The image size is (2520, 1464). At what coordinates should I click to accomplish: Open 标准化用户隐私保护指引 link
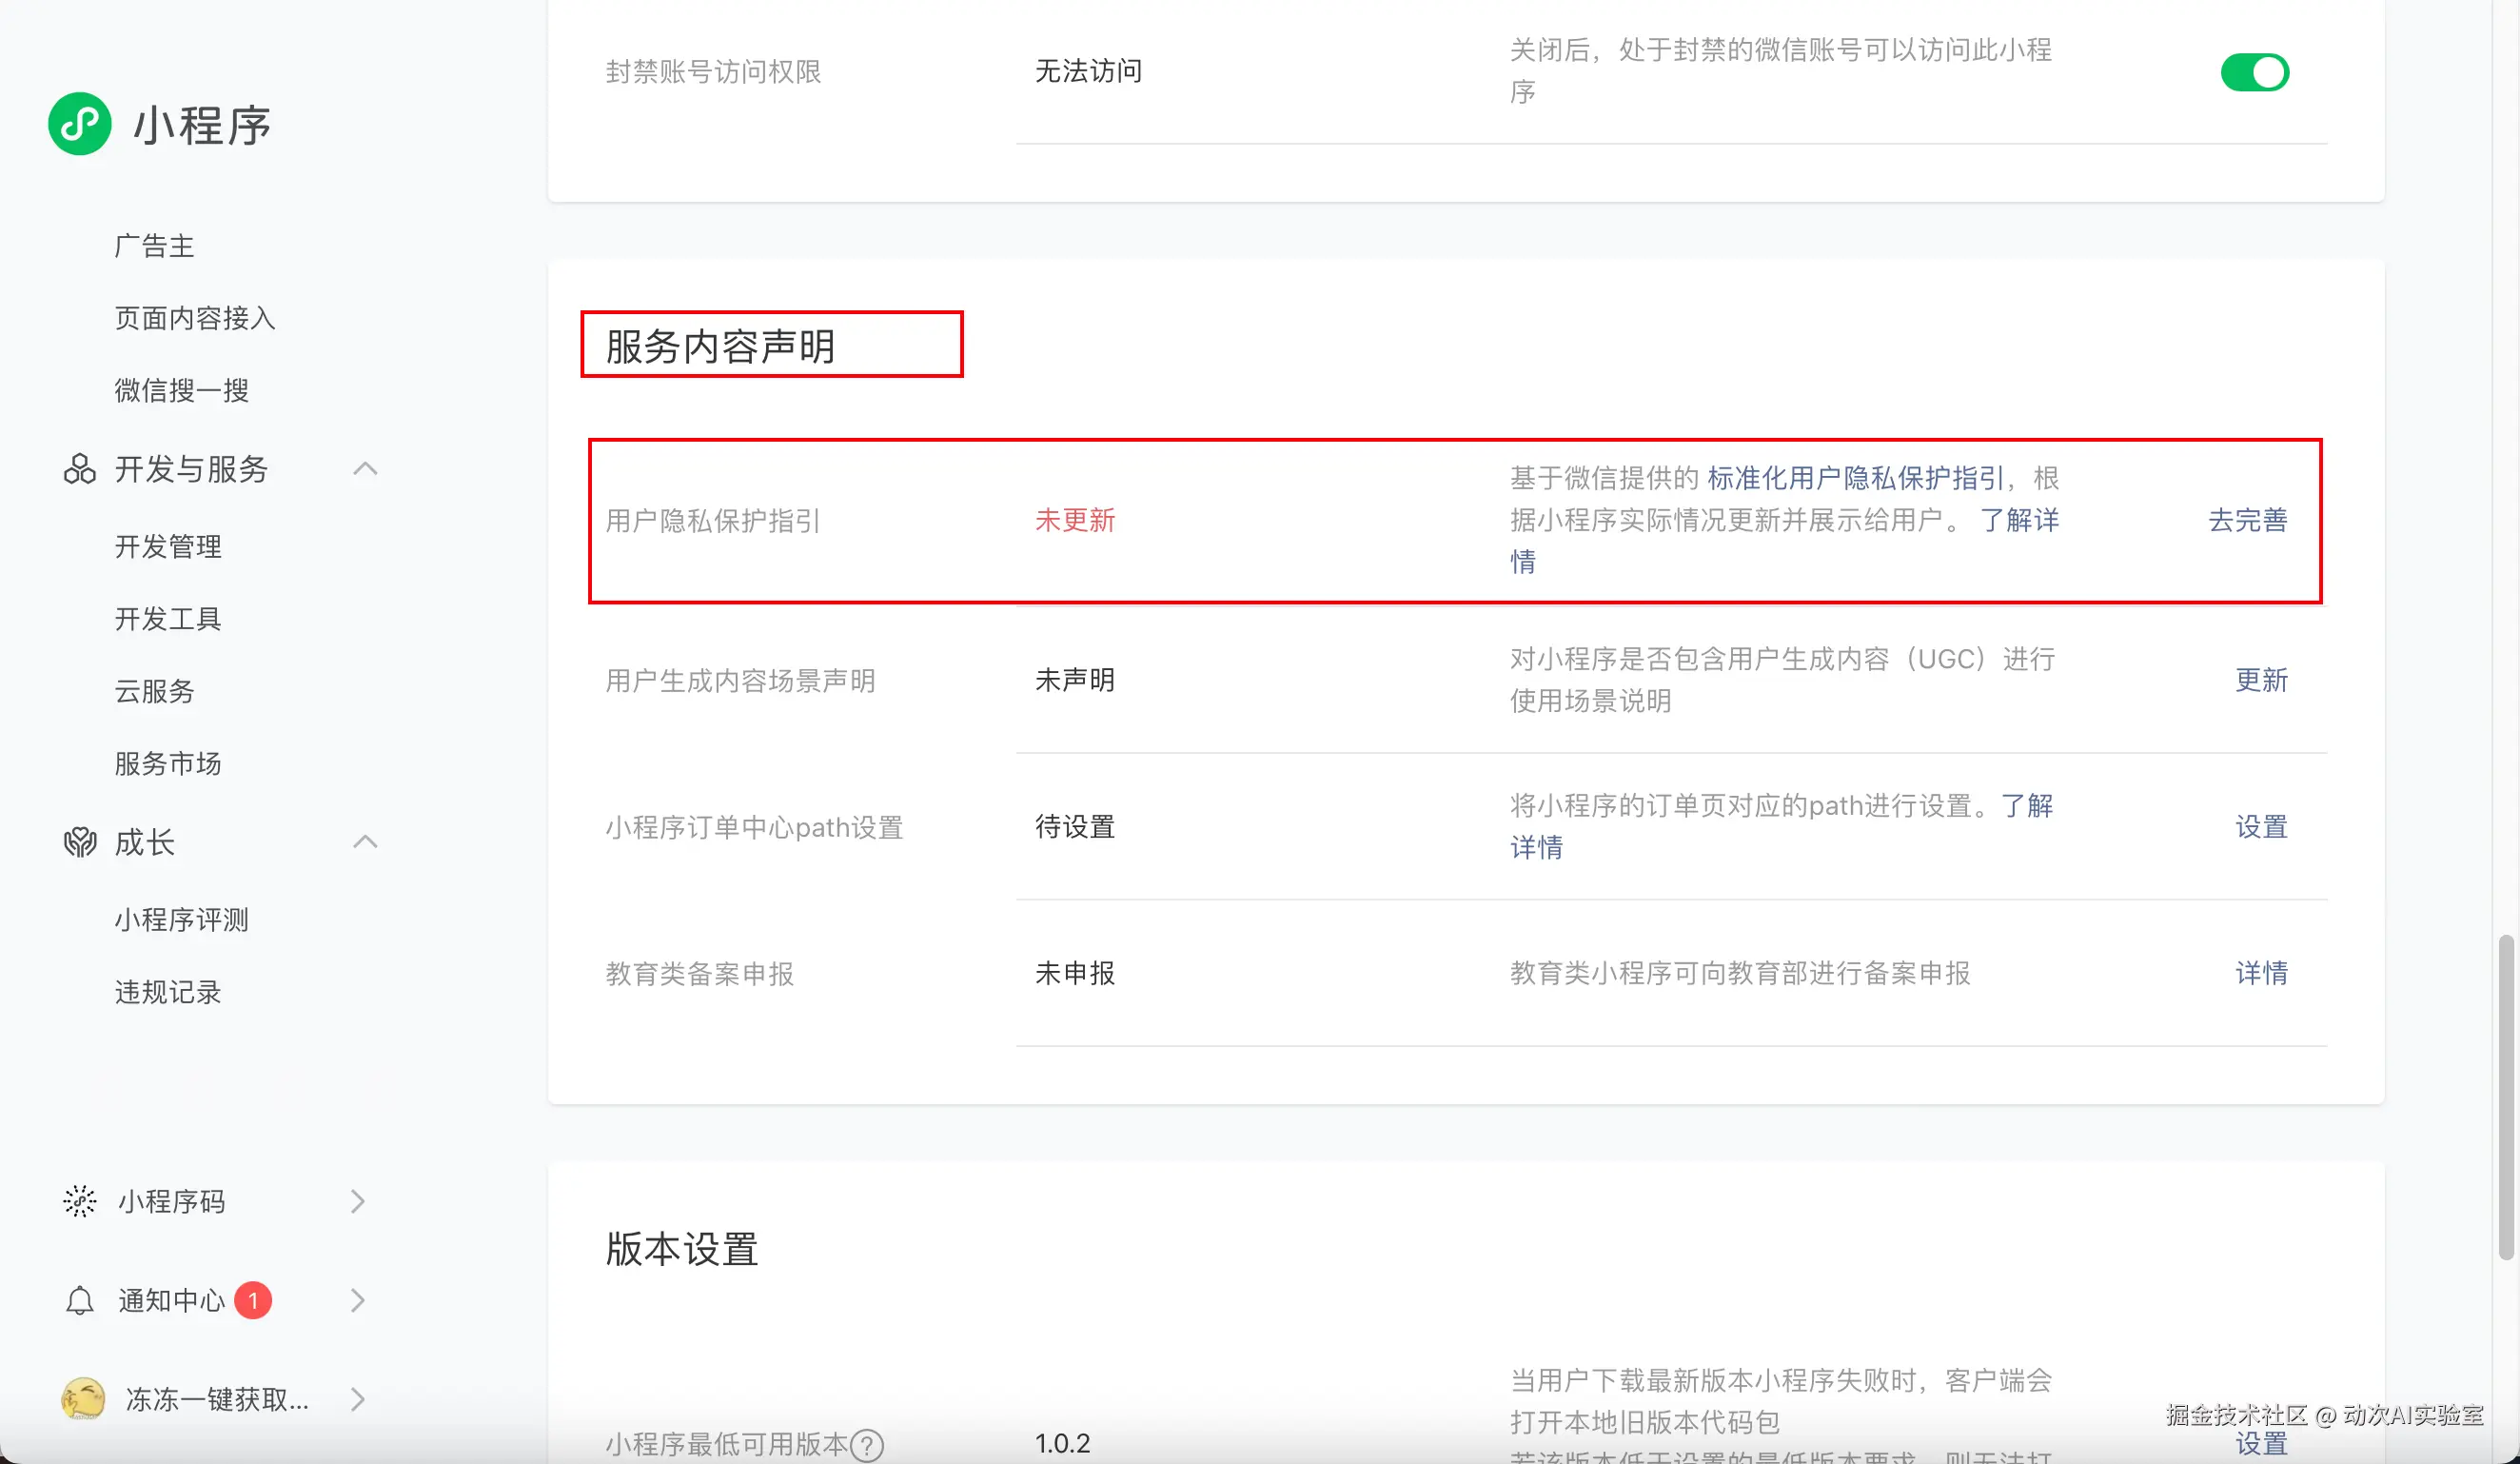(x=1855, y=478)
